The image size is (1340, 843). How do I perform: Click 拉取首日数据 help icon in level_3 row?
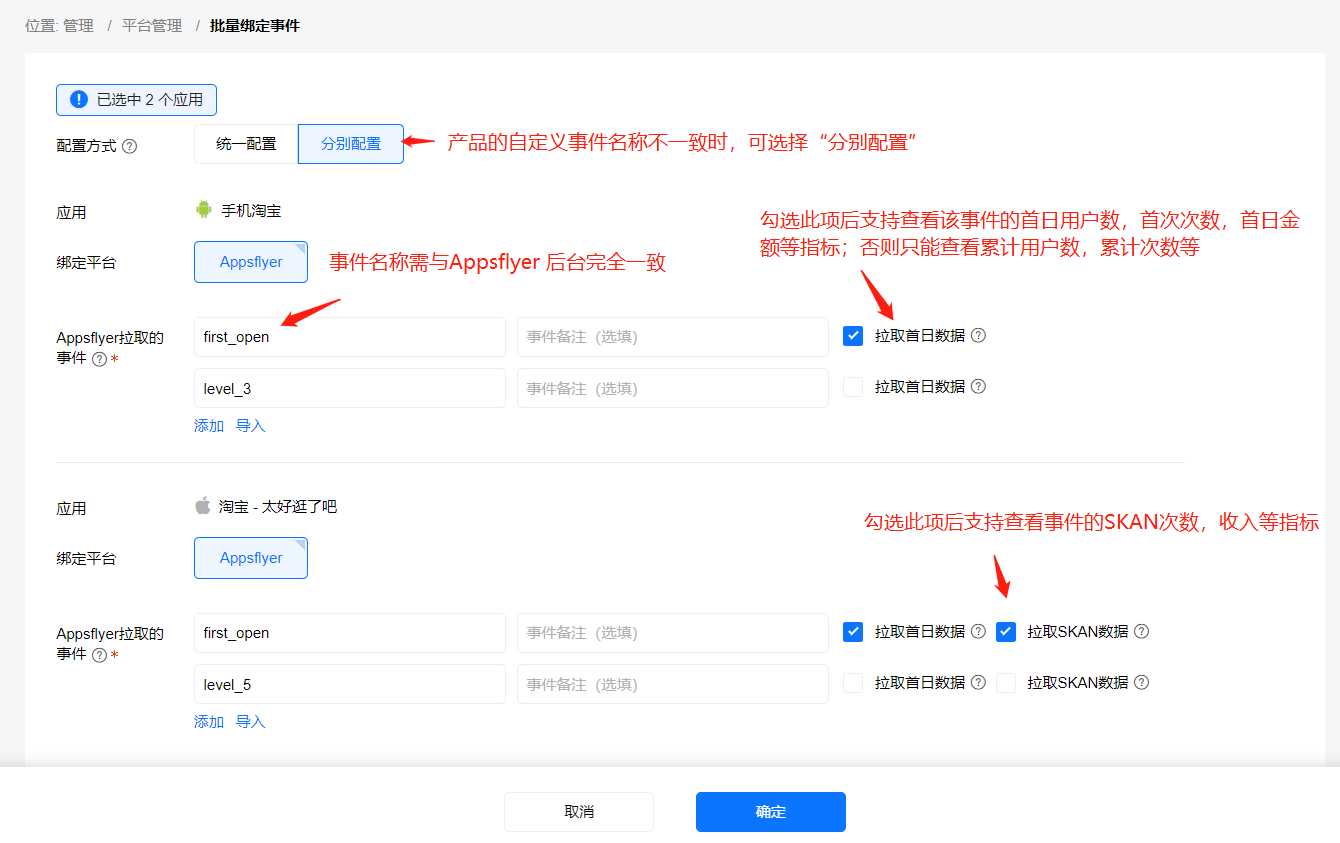click(x=979, y=386)
